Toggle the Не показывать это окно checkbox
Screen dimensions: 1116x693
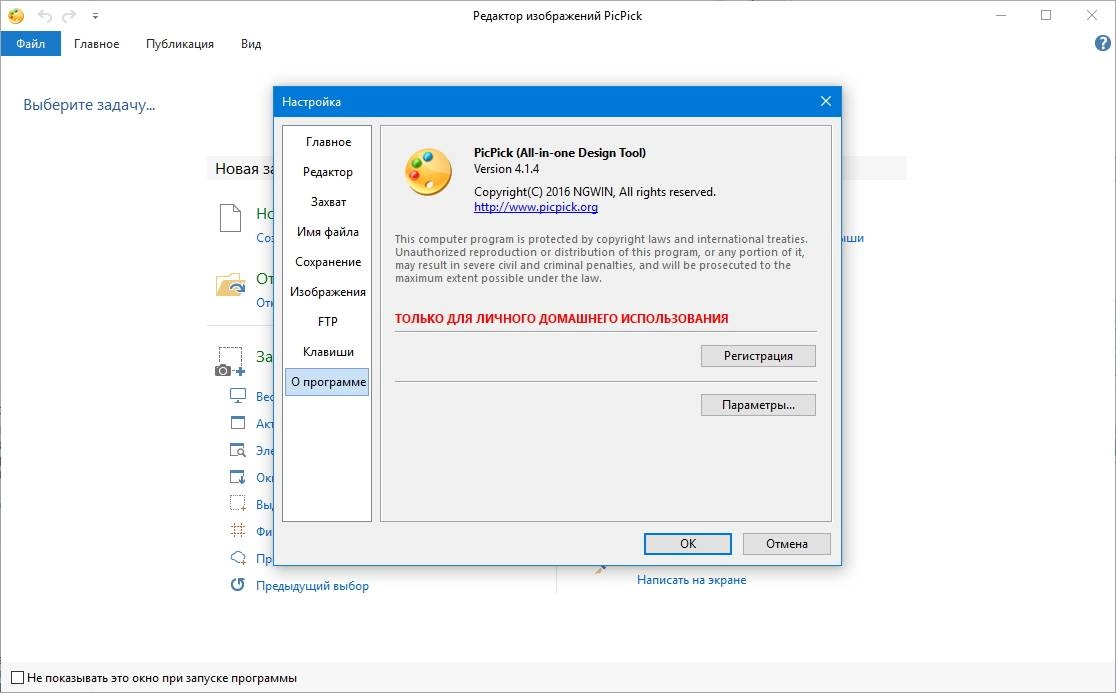click(x=18, y=677)
